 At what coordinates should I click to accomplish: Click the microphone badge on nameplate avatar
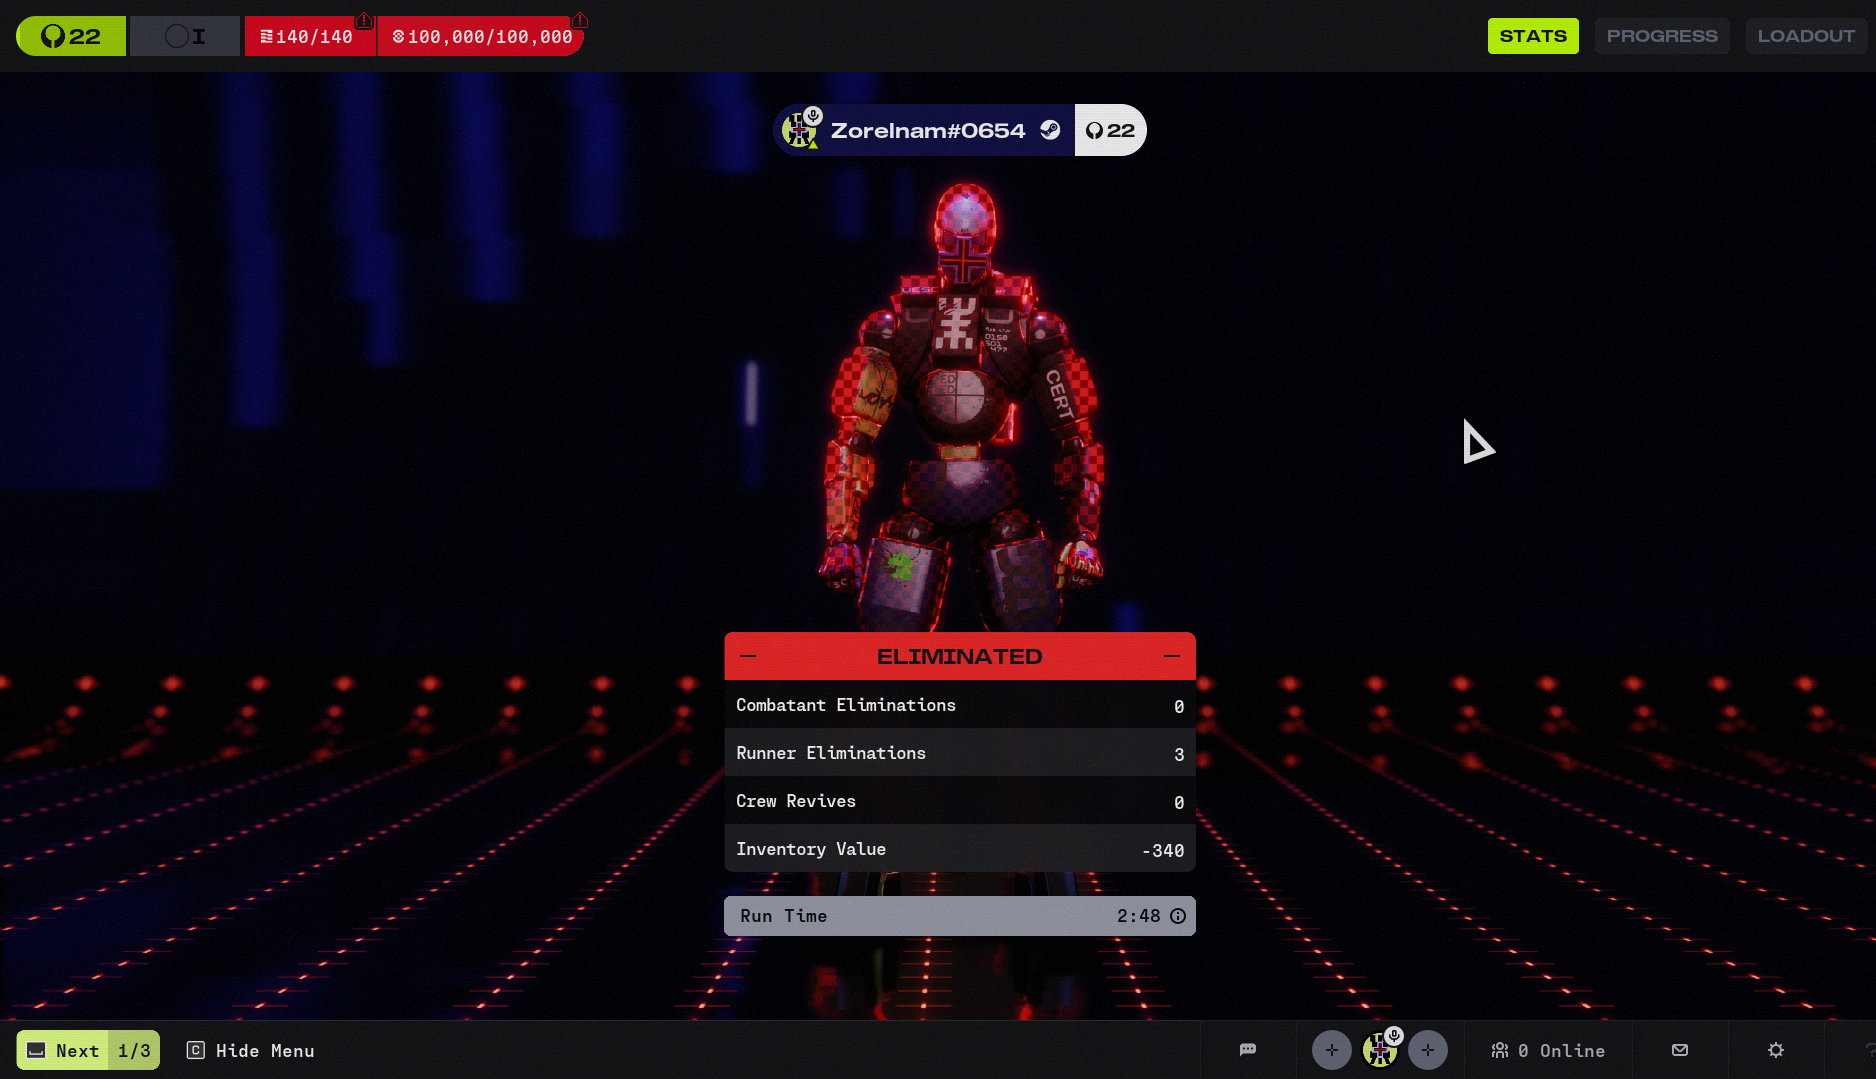click(813, 115)
